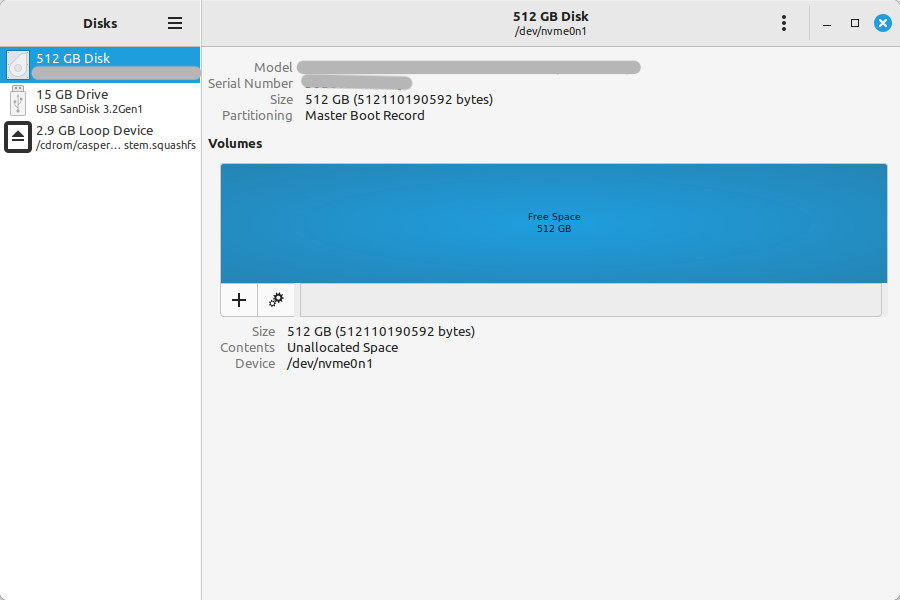Screen dimensions: 900x600
Task: Close the Disks window
Action: pyautogui.click(x=883, y=23)
